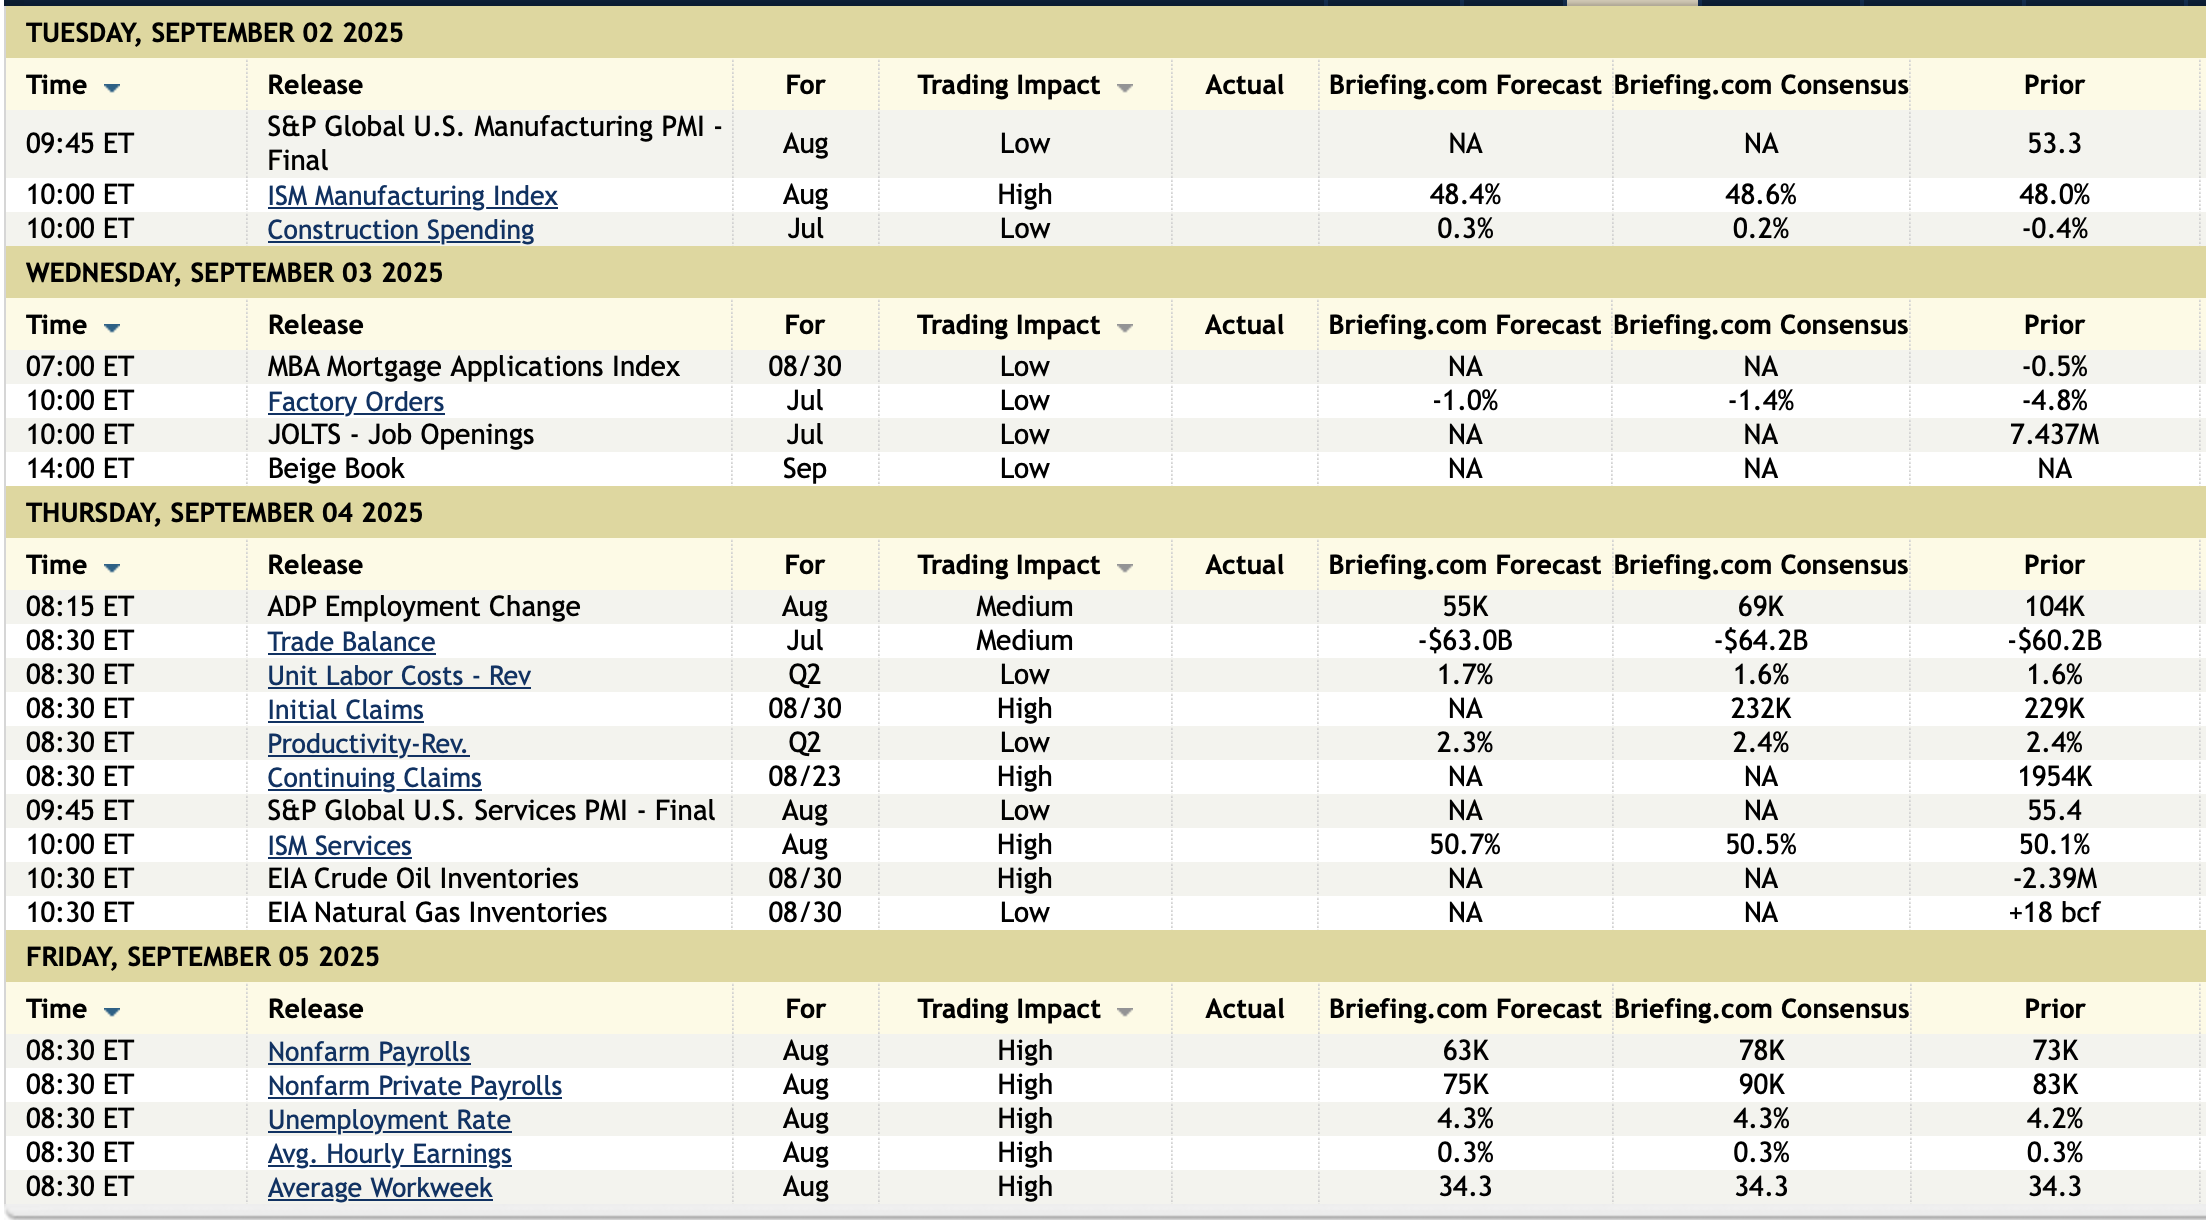The height and width of the screenshot is (1220, 2206).
Task: Click Trading Impact sort arrow in Friday's table
Action: [x=1125, y=1012]
